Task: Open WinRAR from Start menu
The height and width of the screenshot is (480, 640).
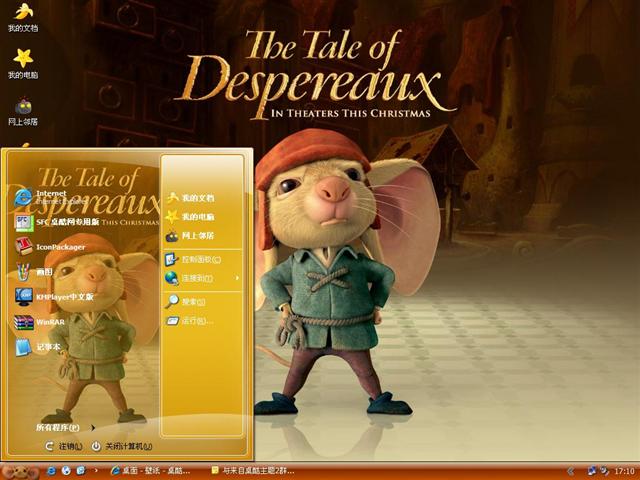Action: click(x=40, y=322)
